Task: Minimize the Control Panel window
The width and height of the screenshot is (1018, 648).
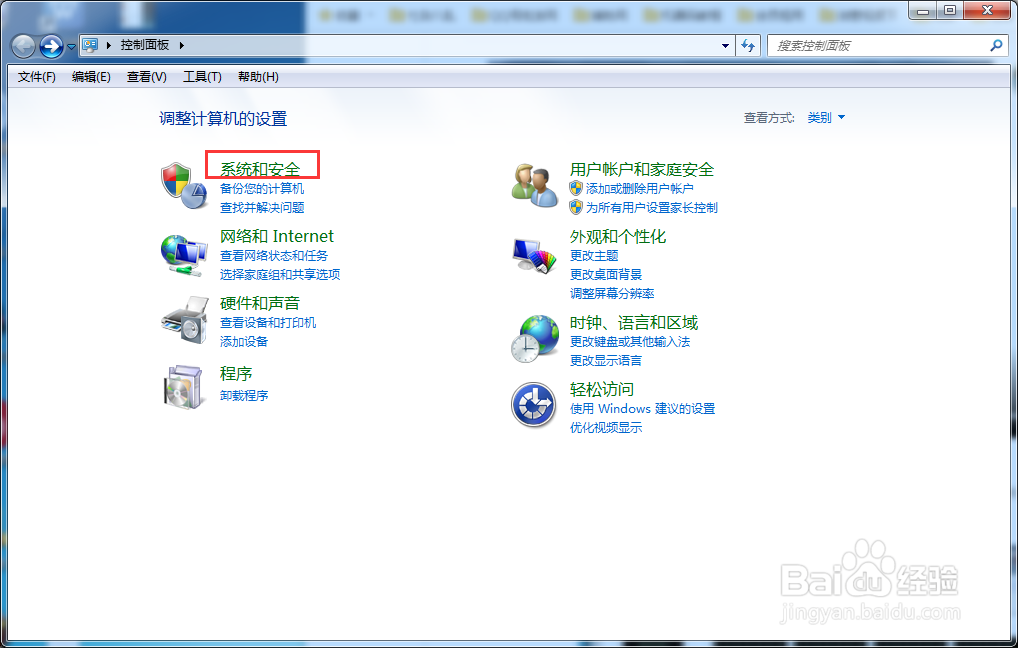Action: [923, 10]
